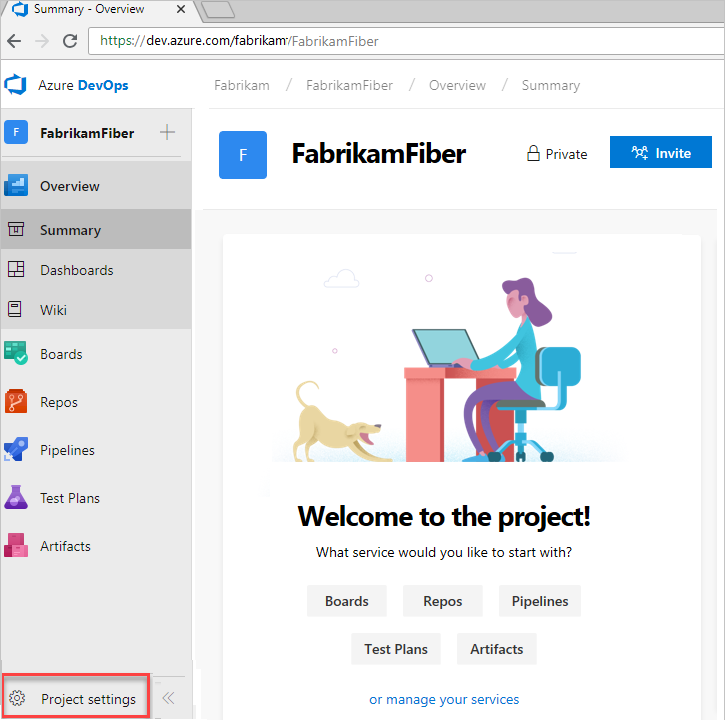Image resolution: width=725 pixels, height=720 pixels.
Task: Click the FabrikamFiber project avatar in sidebar
Action: coord(16,133)
